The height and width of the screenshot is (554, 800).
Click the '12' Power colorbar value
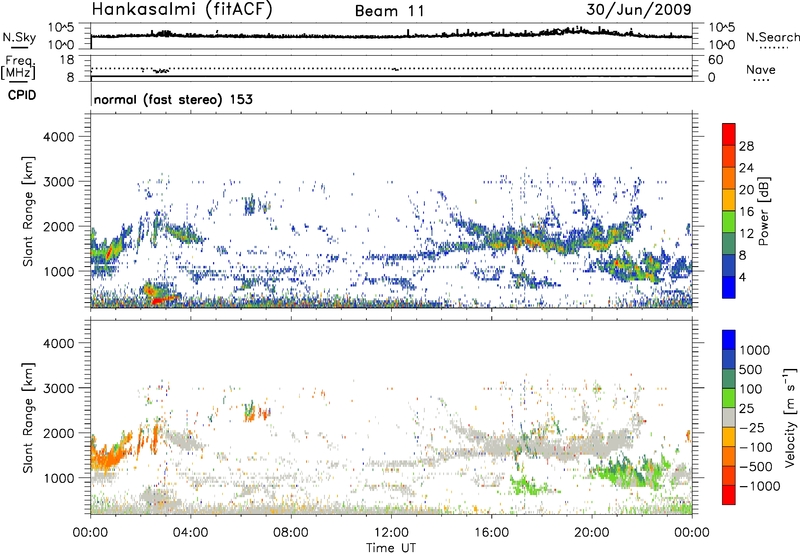746,234
